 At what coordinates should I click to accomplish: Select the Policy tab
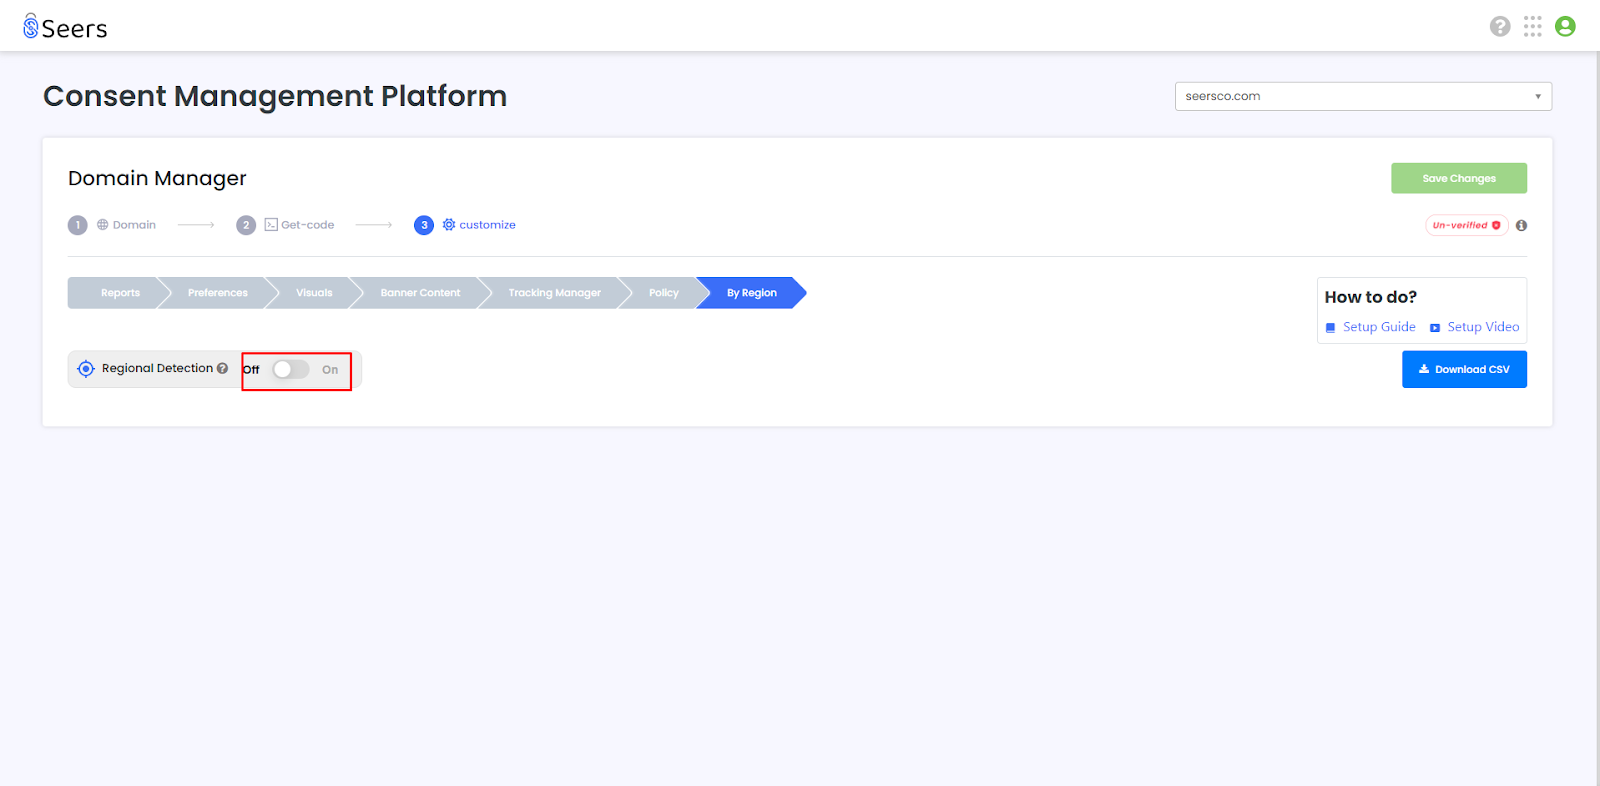pos(664,293)
